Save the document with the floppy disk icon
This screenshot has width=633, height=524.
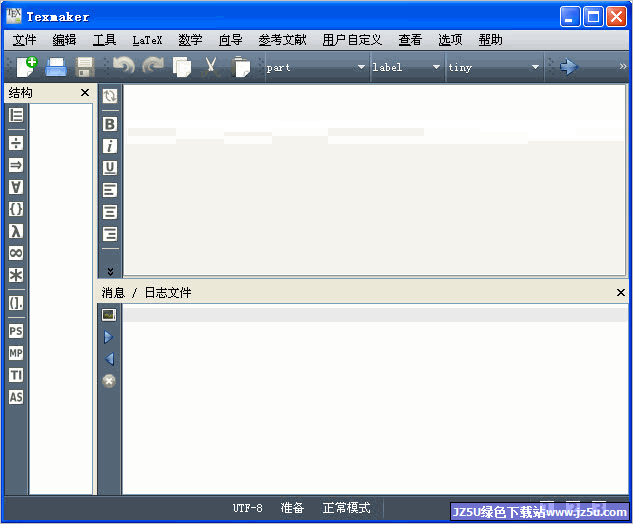[x=85, y=67]
